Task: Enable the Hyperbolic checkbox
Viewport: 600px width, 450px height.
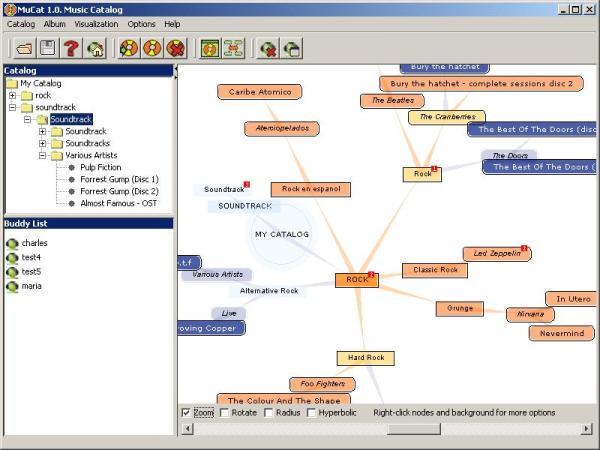Action: 311,412
